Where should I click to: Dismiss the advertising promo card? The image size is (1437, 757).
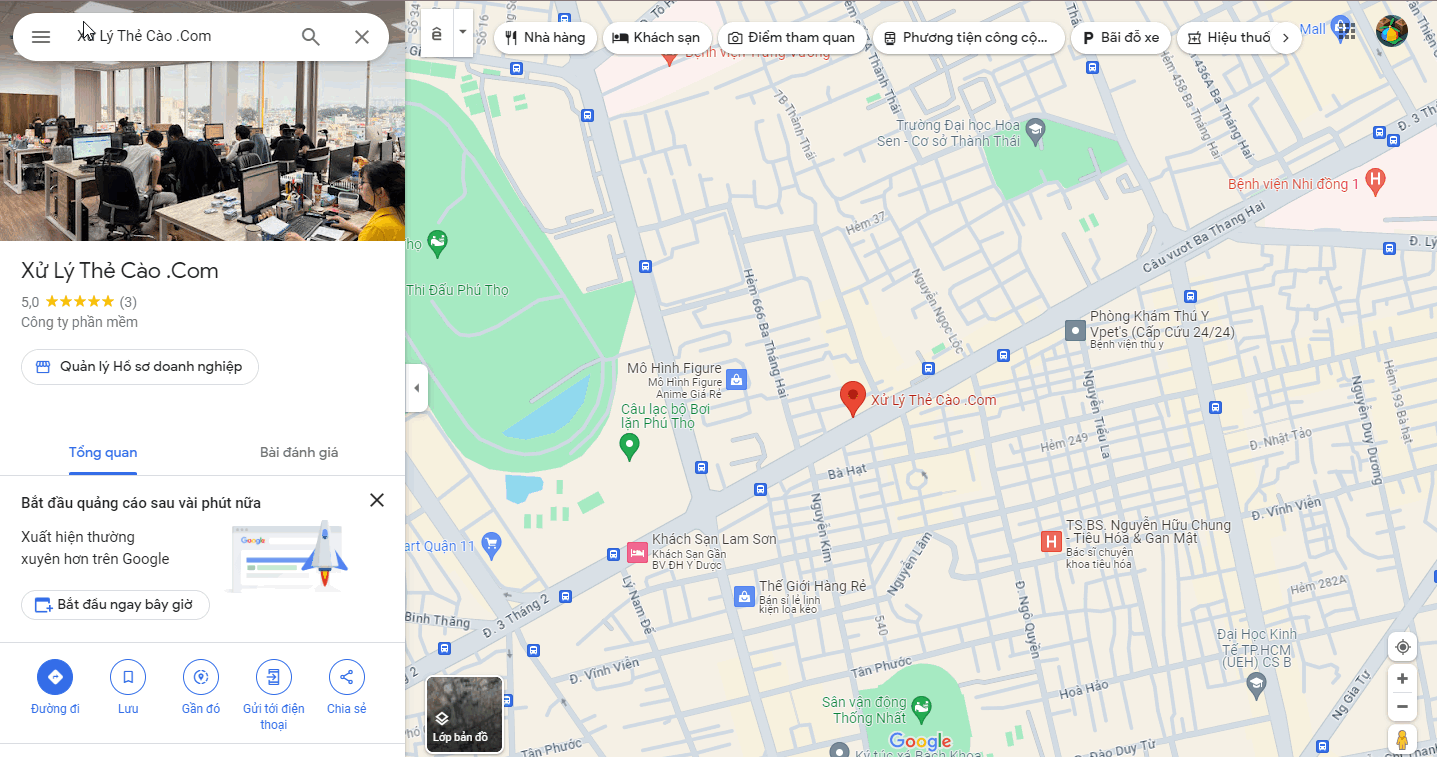(377, 500)
